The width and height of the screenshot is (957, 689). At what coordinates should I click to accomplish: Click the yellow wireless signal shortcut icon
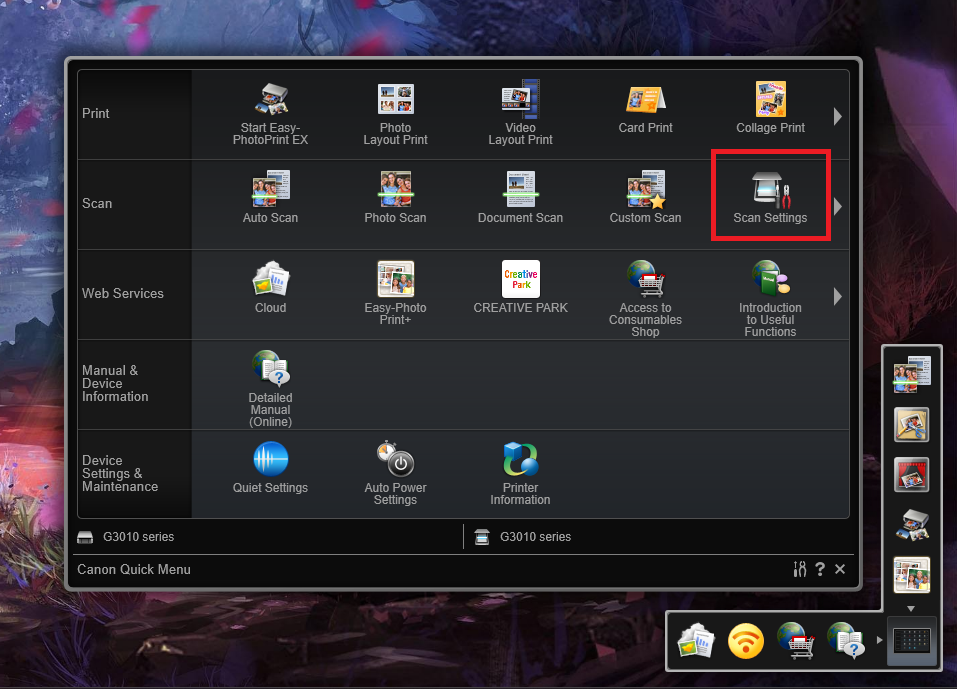point(746,641)
